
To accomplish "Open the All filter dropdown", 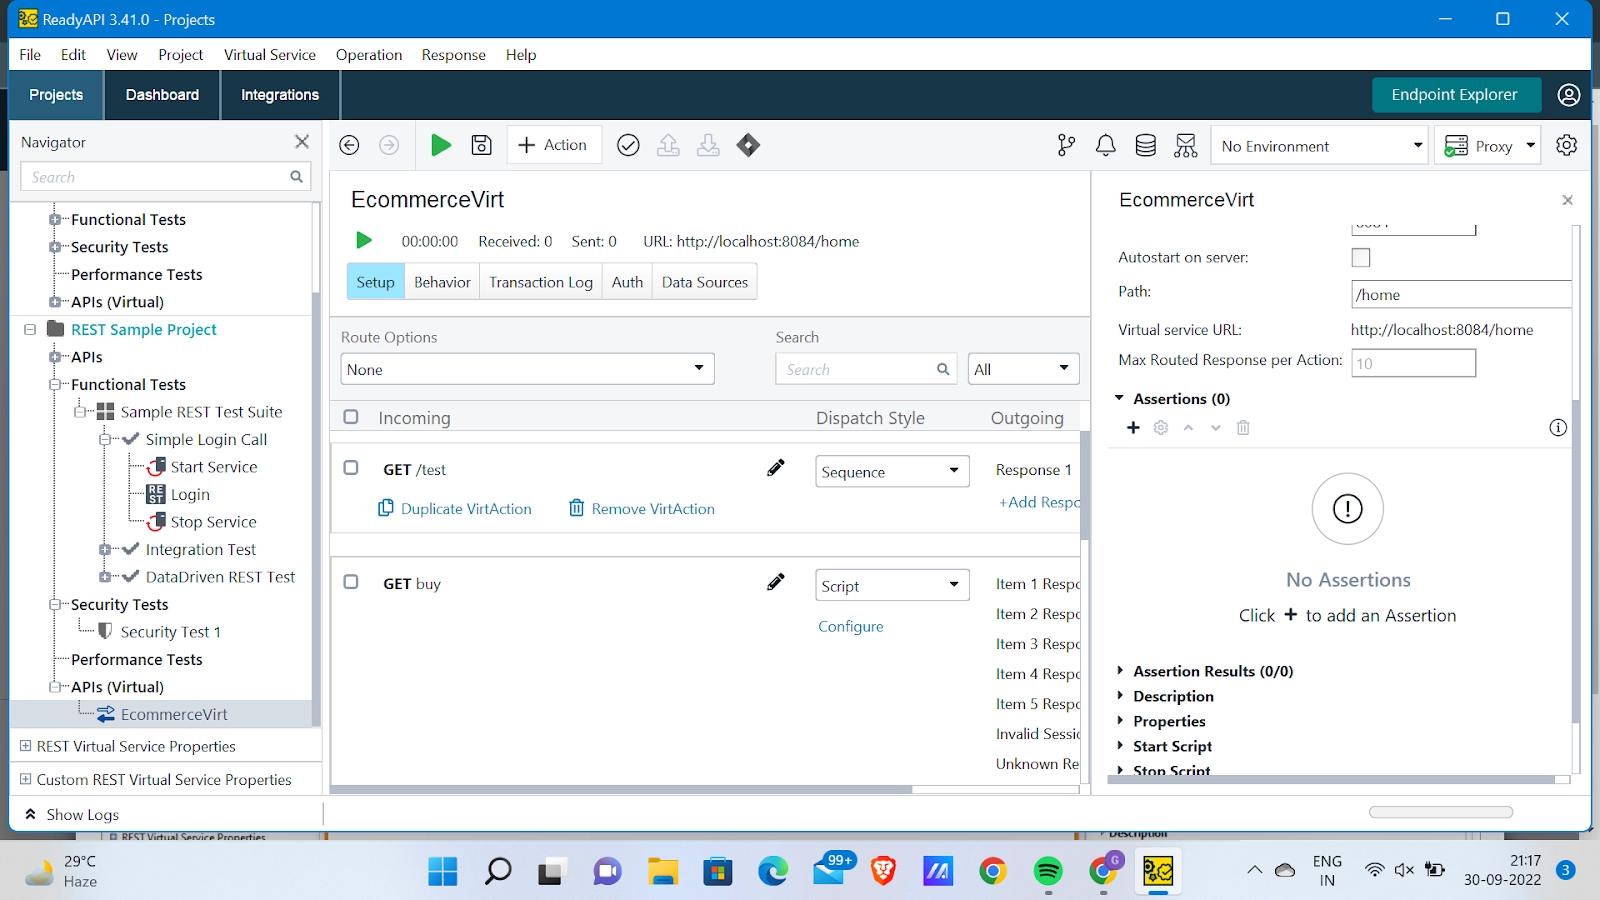I will pyautogui.click(x=1023, y=369).
